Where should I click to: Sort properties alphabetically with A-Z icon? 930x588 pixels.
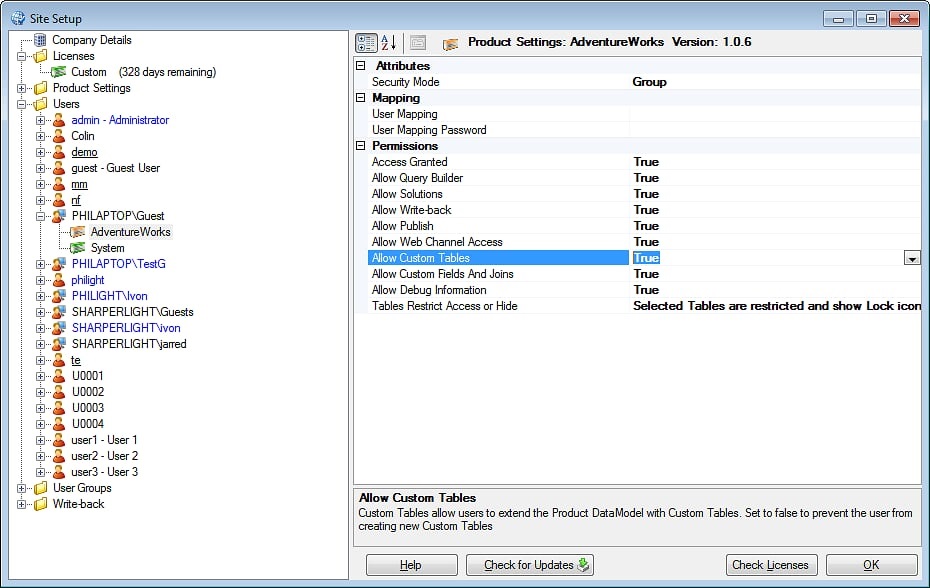pyautogui.click(x=388, y=43)
